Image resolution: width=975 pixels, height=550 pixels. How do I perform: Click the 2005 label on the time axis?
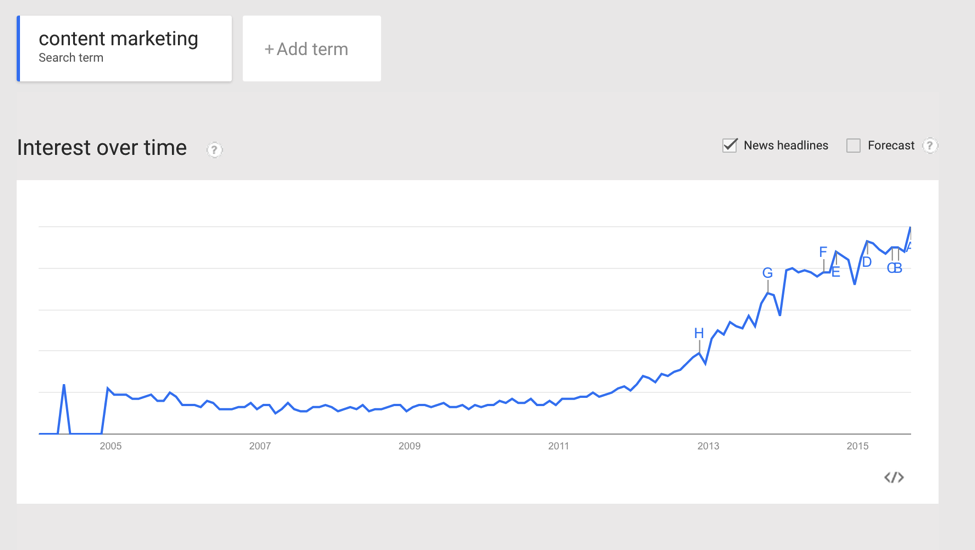point(110,446)
